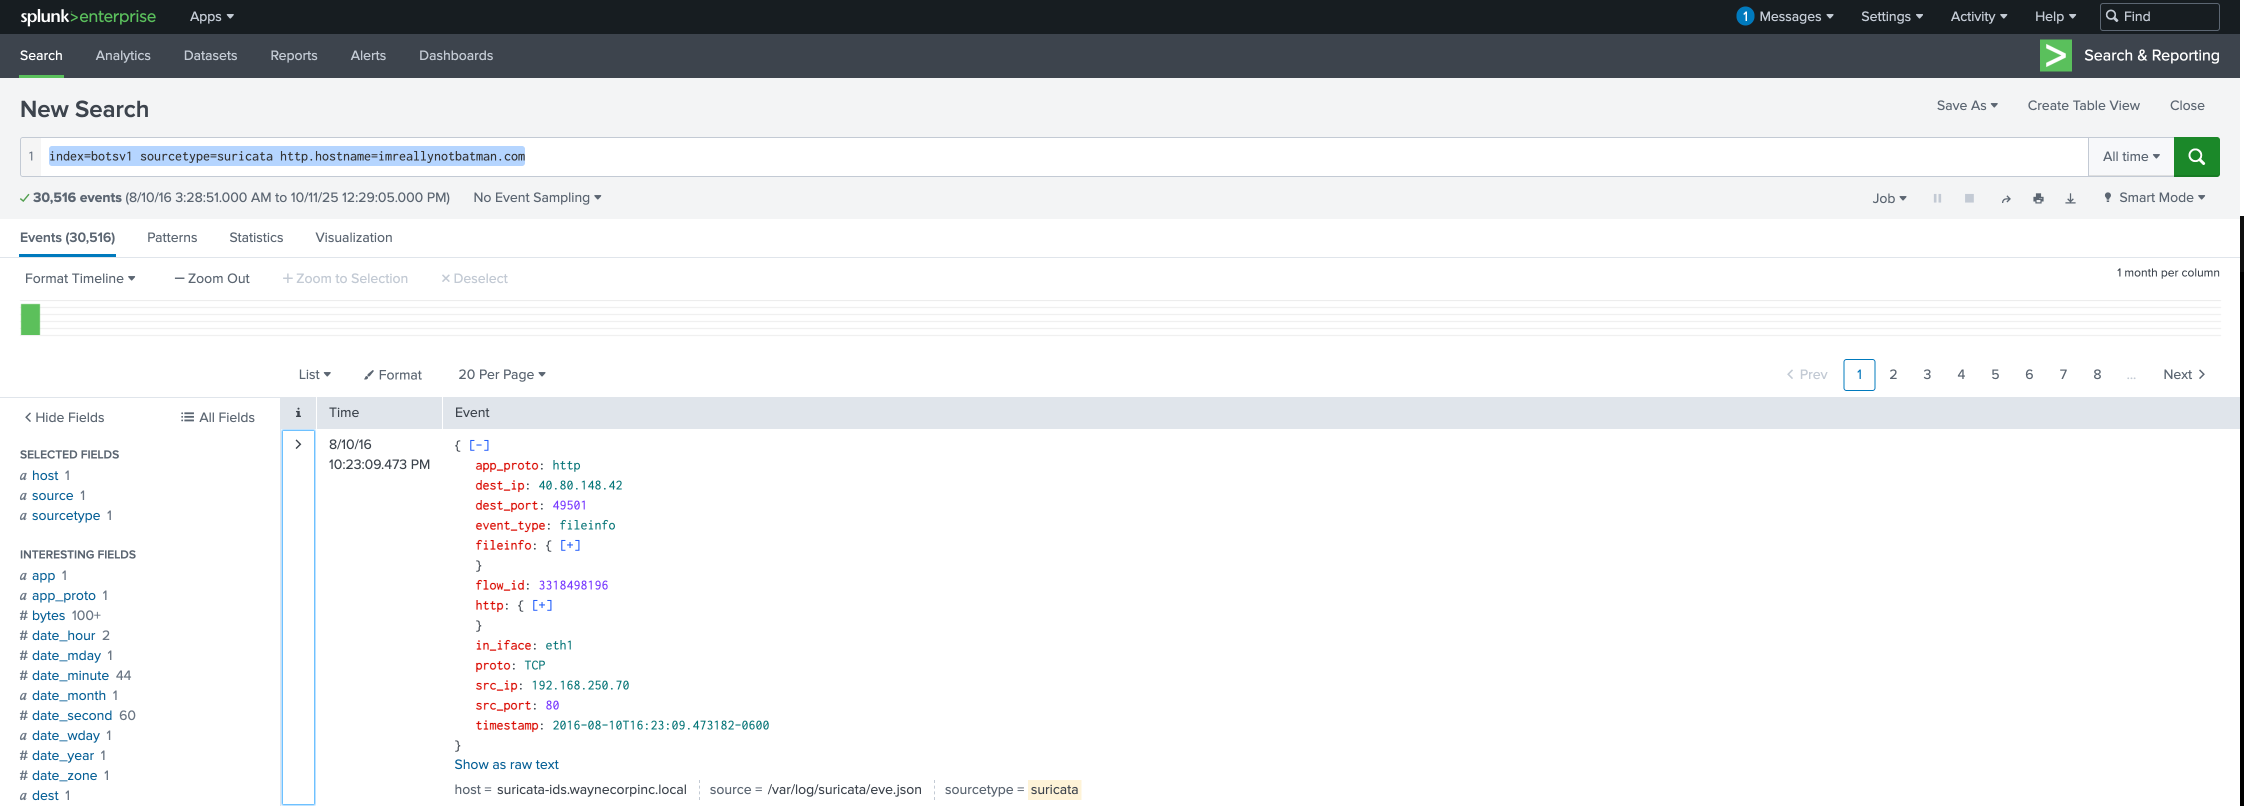Image resolution: width=2244 pixels, height=806 pixels.
Task: Click the Messages notification badge
Action: 1745,17
